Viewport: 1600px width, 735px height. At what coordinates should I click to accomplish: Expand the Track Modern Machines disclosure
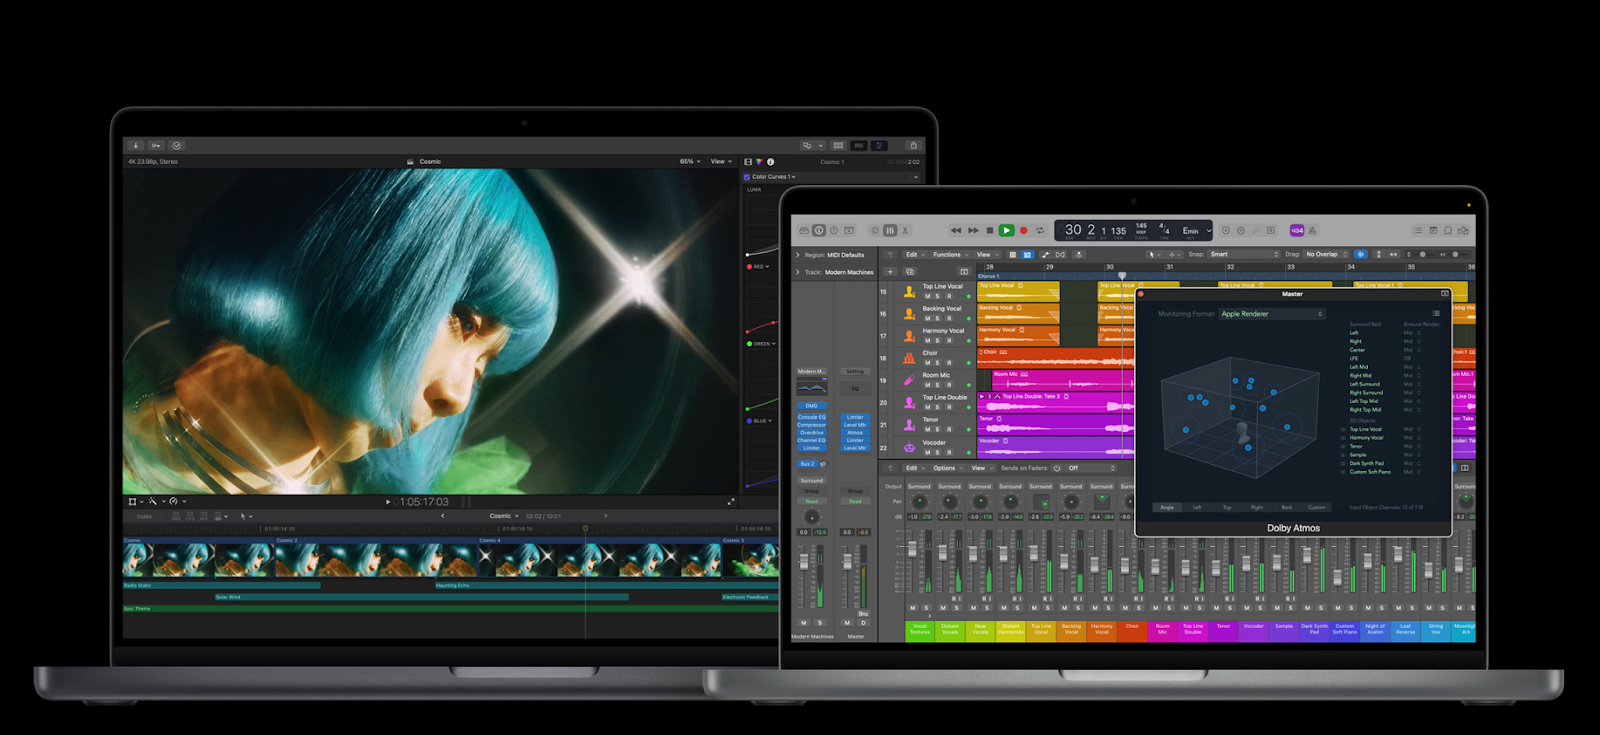coord(797,272)
